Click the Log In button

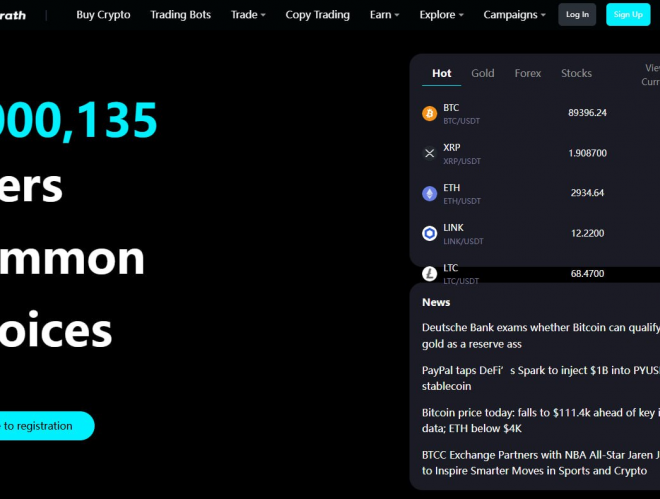[x=577, y=14]
